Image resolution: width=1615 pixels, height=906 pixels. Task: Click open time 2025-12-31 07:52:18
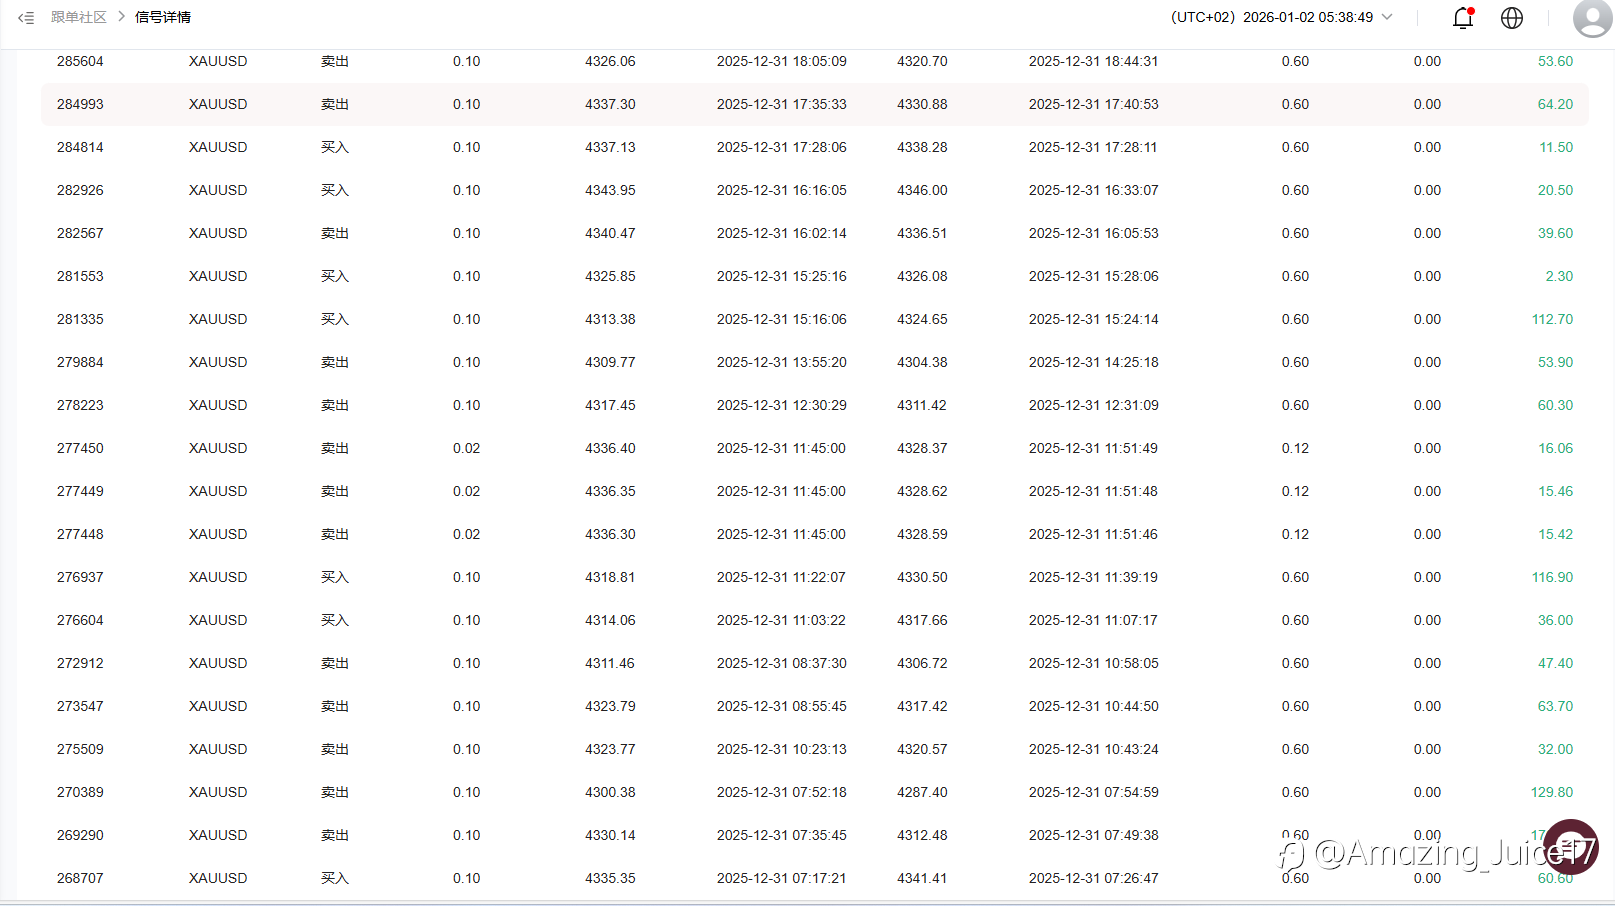(x=782, y=792)
